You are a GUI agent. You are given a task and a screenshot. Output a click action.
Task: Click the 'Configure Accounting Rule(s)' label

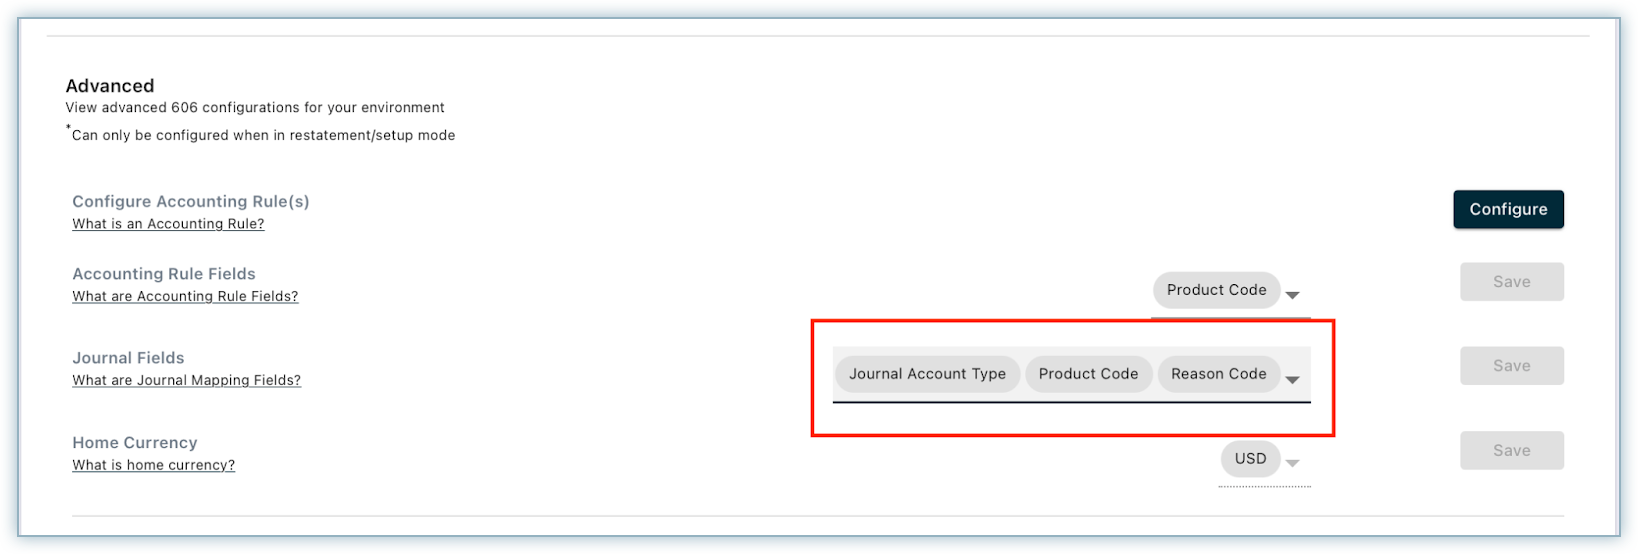(190, 202)
